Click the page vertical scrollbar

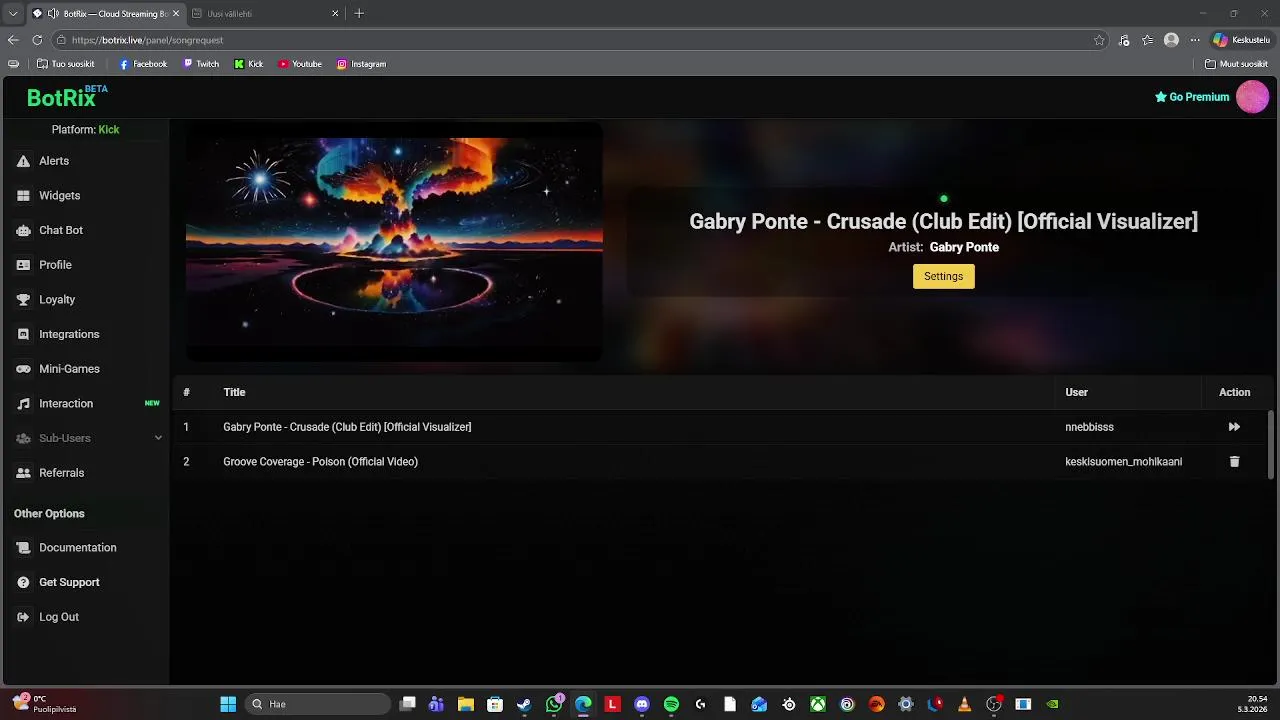coord(1271,445)
